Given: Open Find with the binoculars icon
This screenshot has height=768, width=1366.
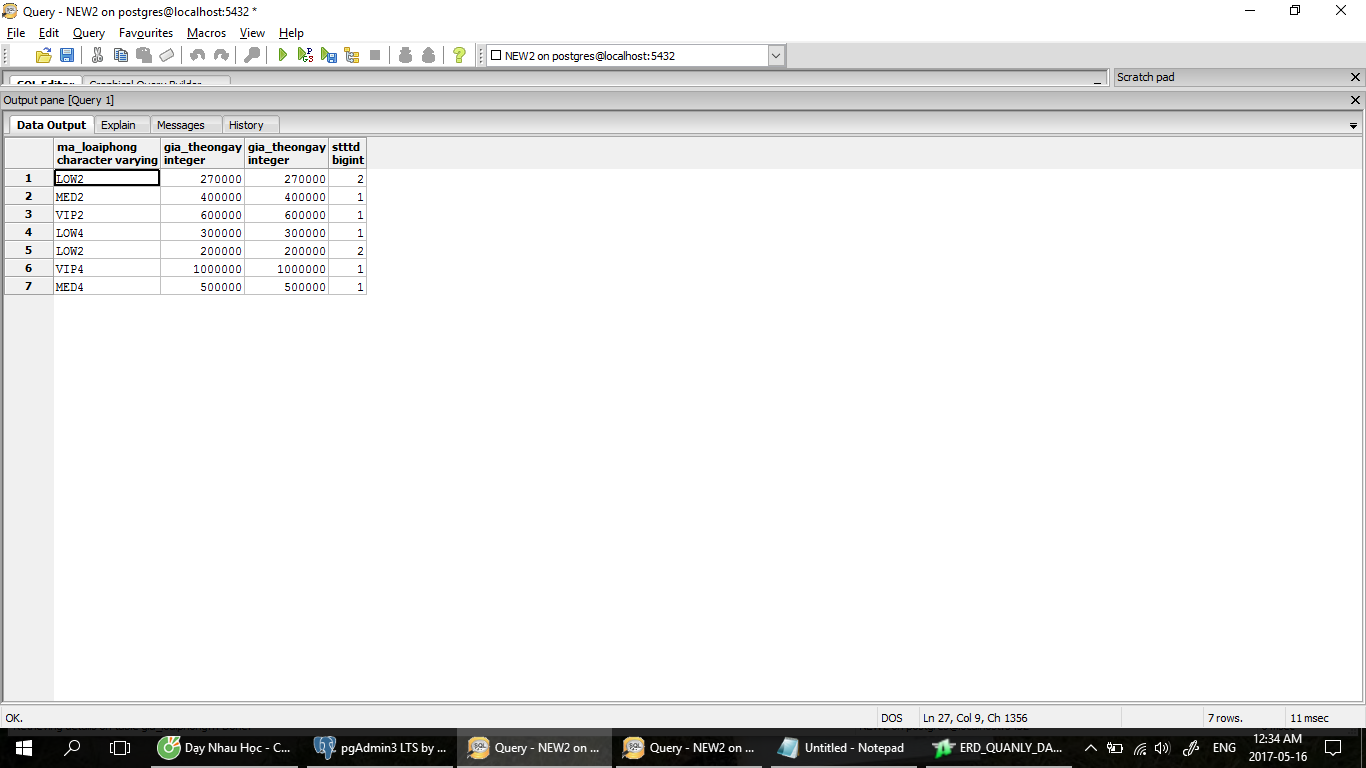Looking at the screenshot, I should click(252, 56).
